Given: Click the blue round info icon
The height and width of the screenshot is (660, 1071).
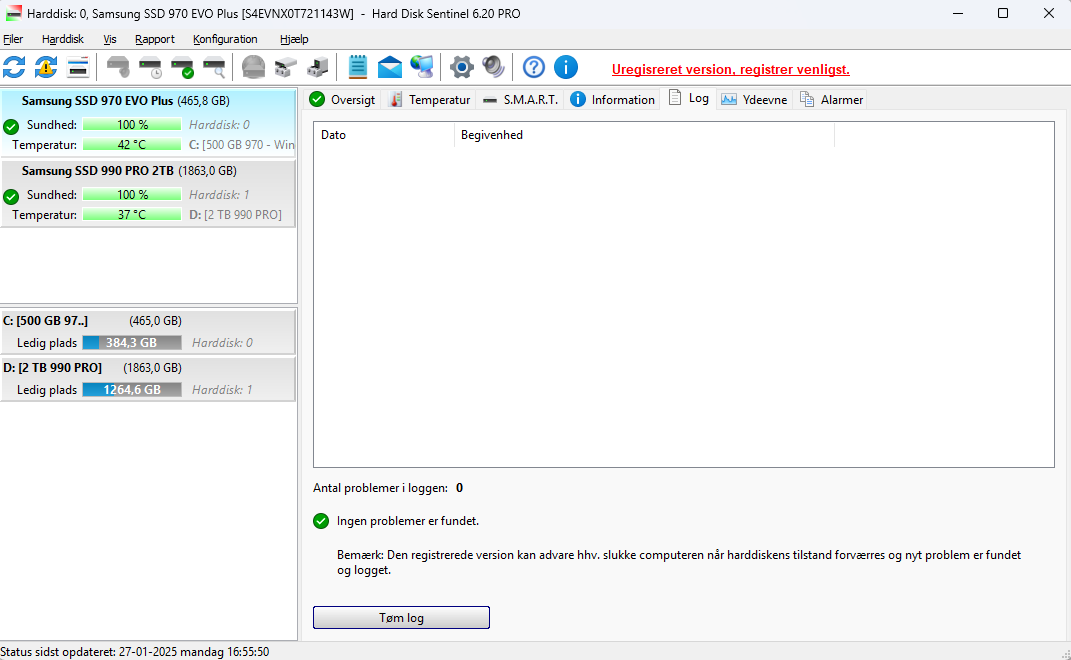Looking at the screenshot, I should point(566,68).
